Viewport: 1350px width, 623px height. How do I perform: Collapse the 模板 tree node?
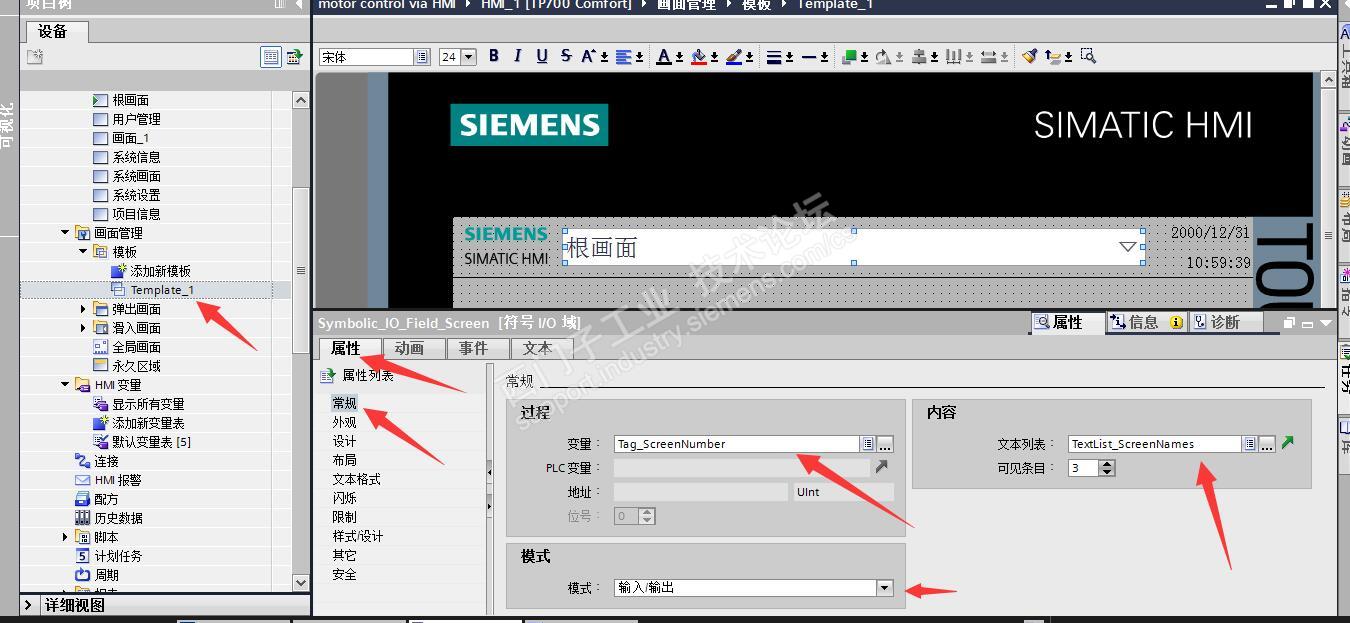[83, 252]
